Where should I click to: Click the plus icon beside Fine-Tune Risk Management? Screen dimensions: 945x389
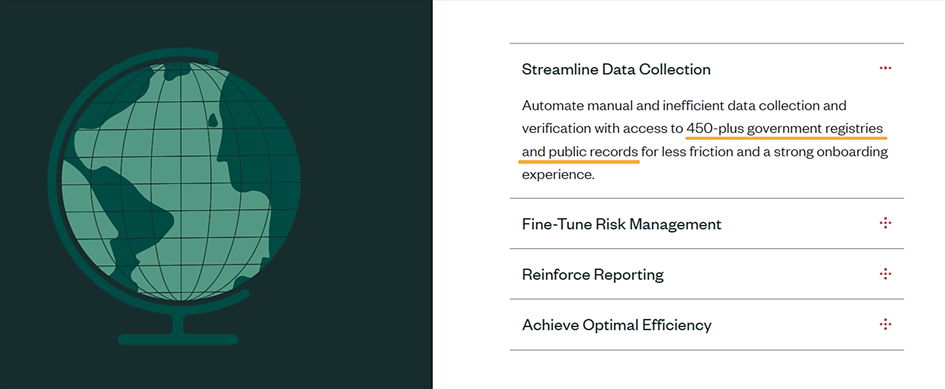tap(885, 224)
